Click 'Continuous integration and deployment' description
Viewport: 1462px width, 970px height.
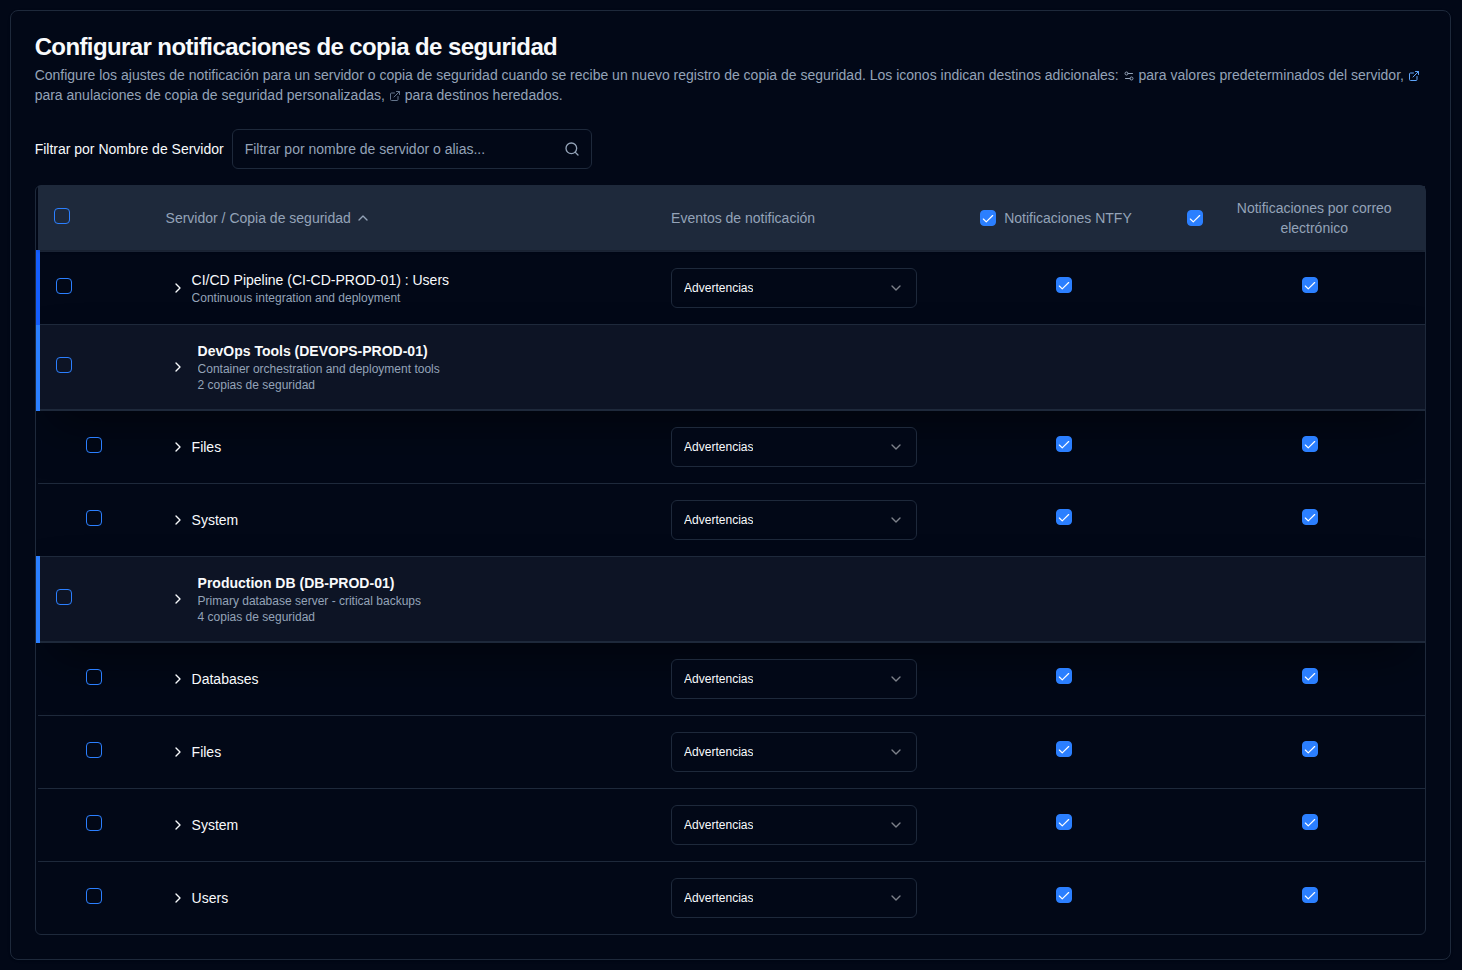point(296,298)
